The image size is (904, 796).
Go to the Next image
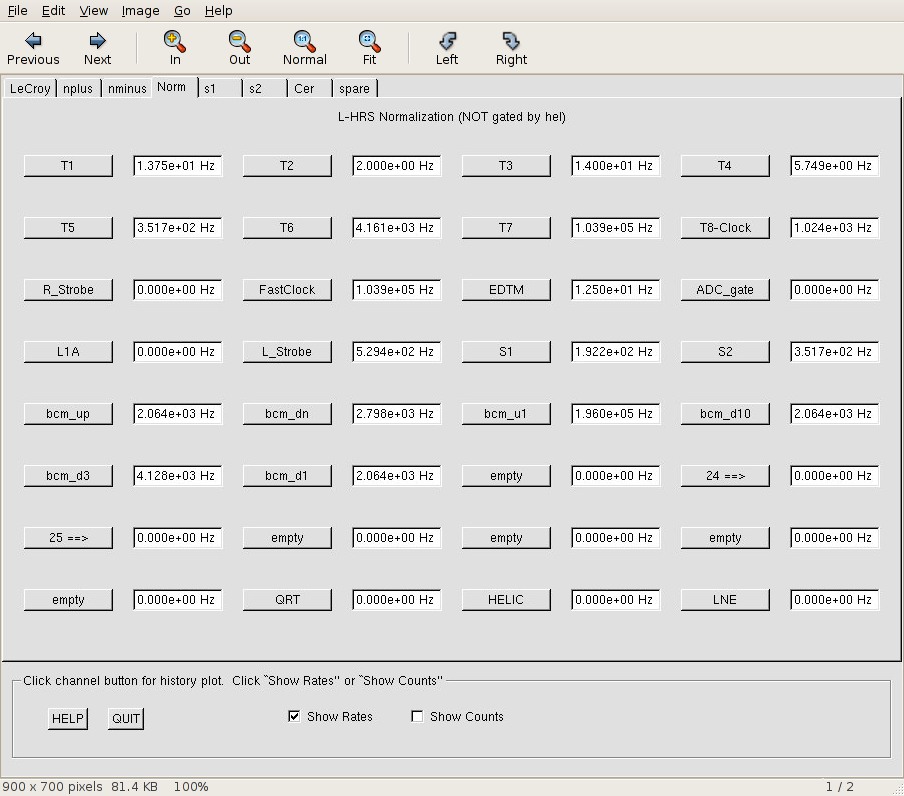coord(97,48)
